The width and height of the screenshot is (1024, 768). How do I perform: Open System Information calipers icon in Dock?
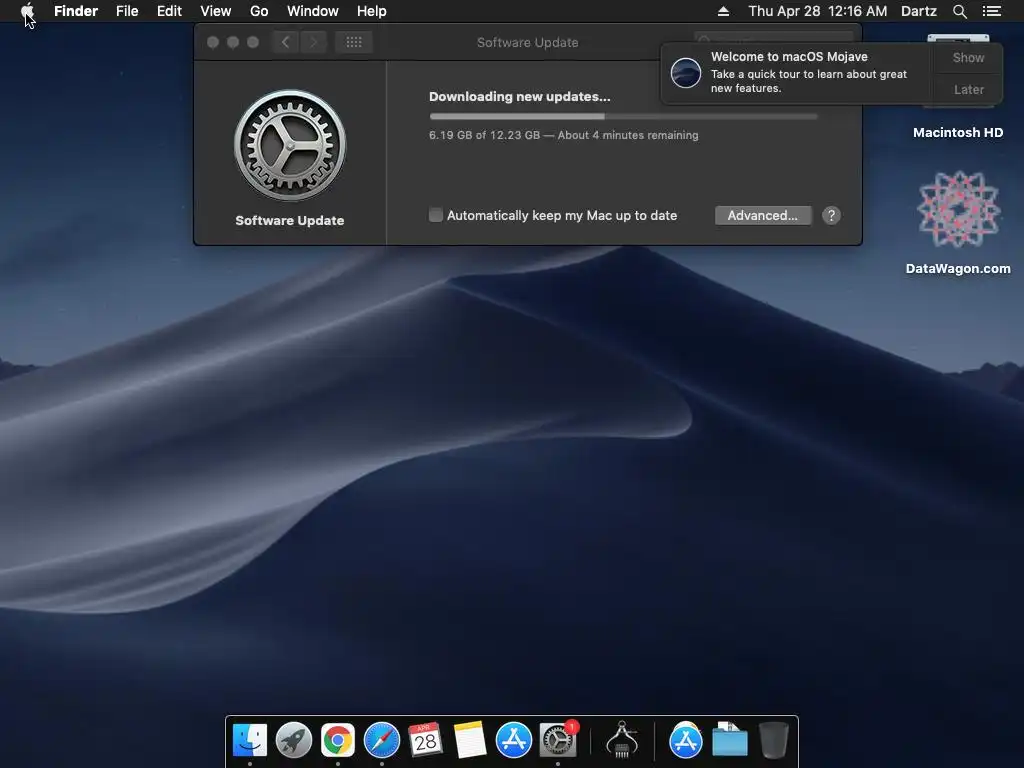[x=622, y=740]
